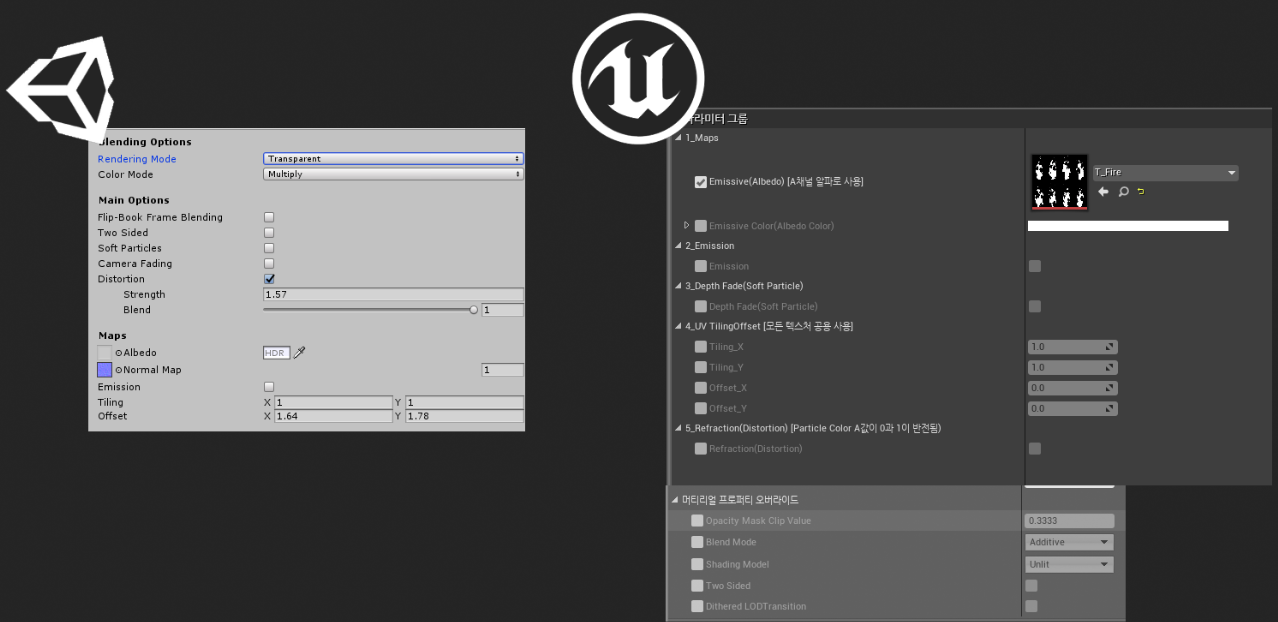Click the Tiling_Y value field showing 1.0
The image size is (1278, 622).
1073,367
